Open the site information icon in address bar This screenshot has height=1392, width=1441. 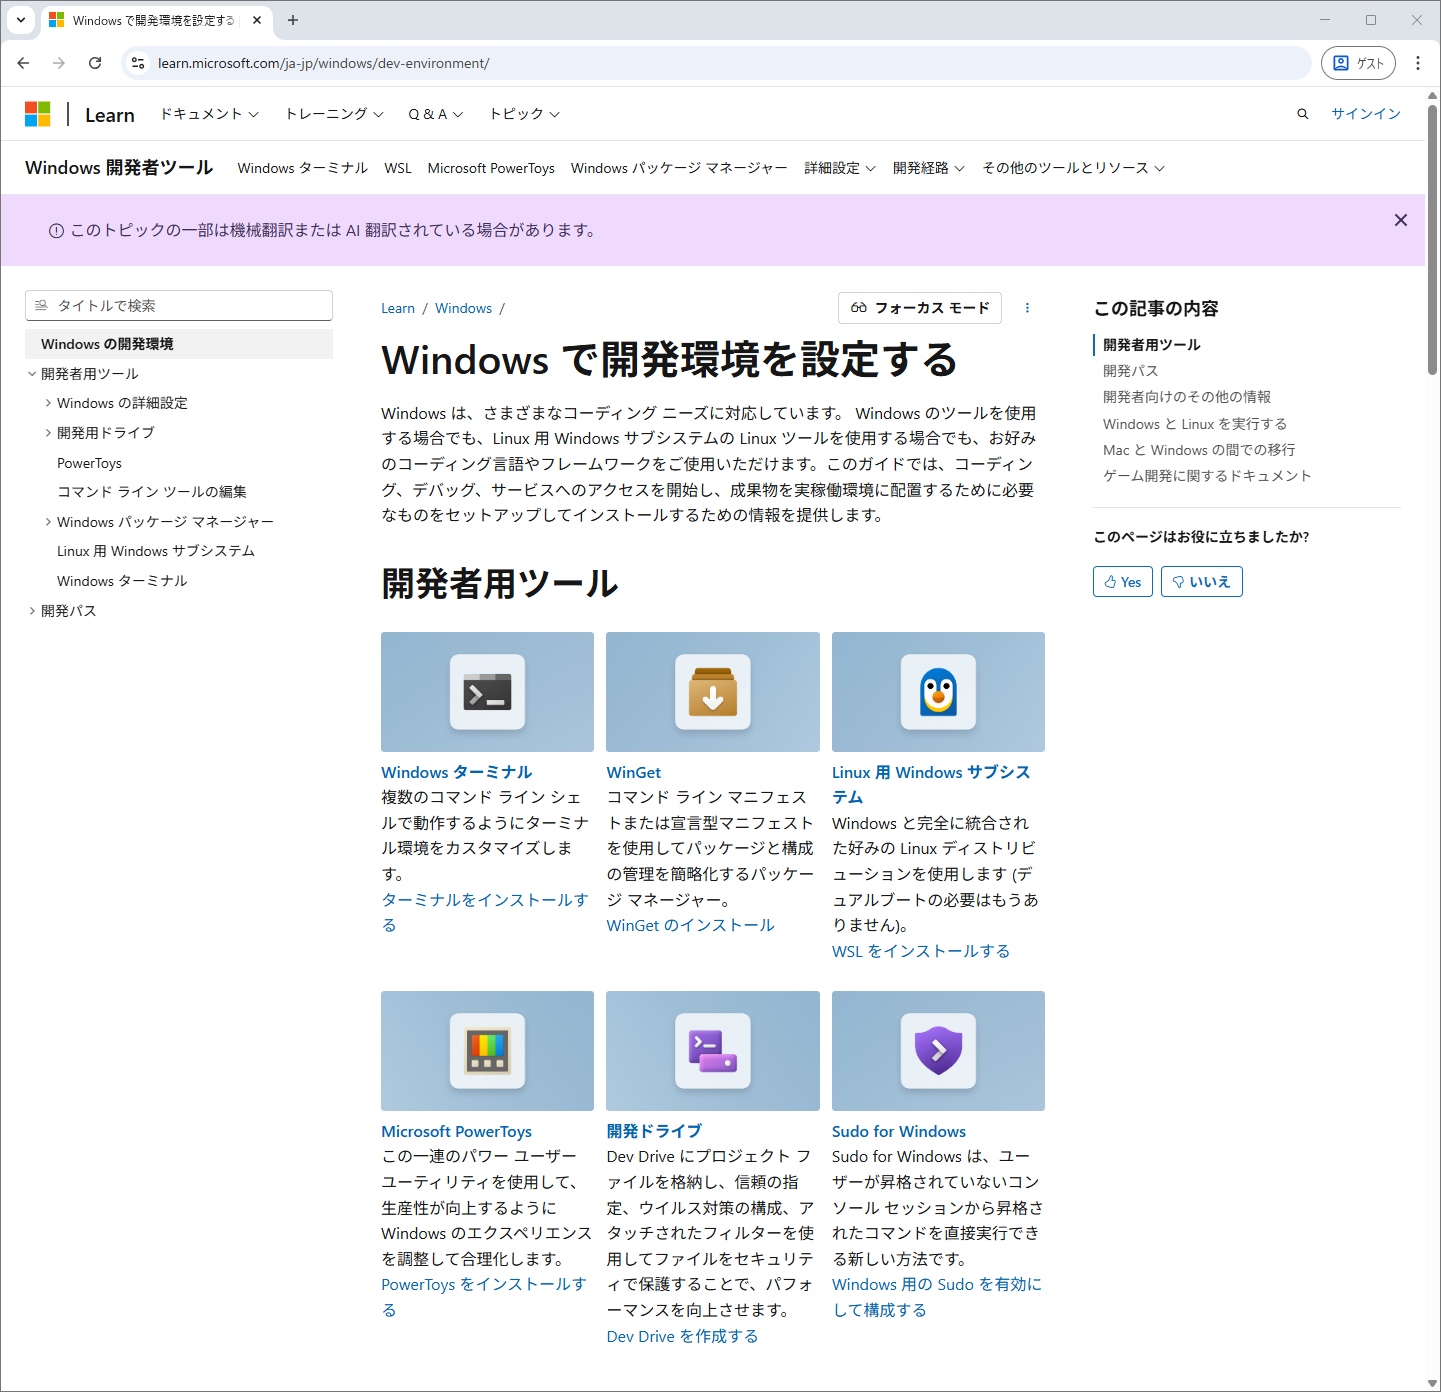coord(138,63)
